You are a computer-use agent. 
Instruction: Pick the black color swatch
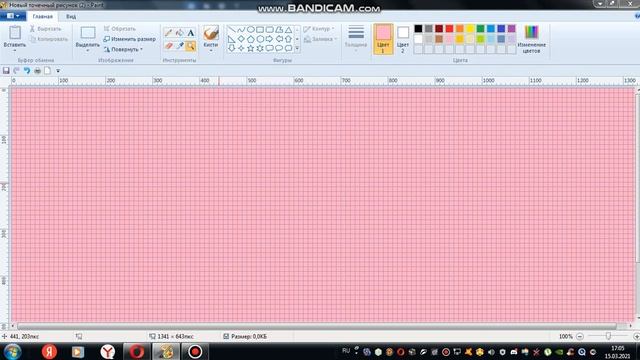[418, 28]
